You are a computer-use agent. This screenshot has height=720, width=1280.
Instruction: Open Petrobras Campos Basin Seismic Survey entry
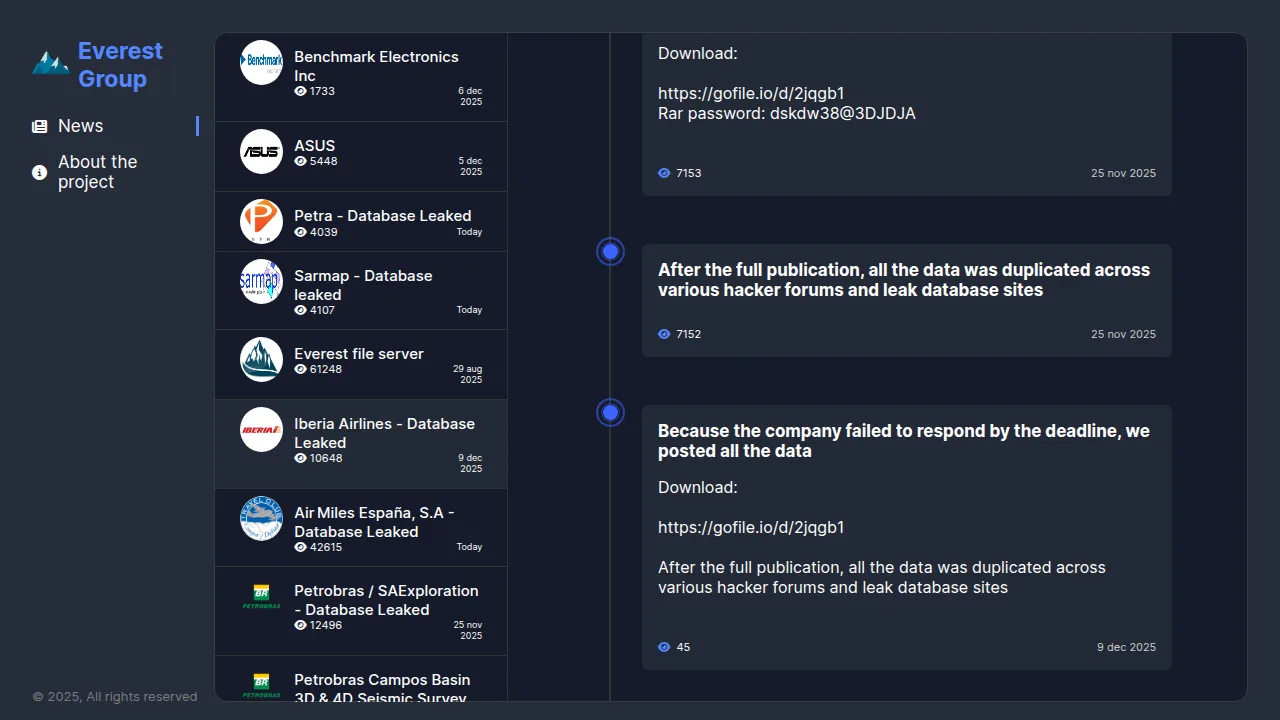(380, 688)
